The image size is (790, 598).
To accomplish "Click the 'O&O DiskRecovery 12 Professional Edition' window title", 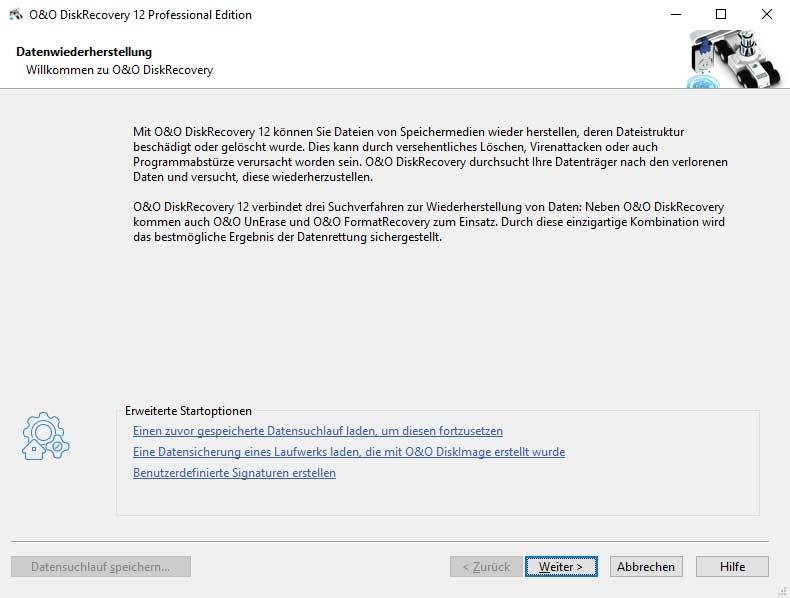I will coord(141,15).
